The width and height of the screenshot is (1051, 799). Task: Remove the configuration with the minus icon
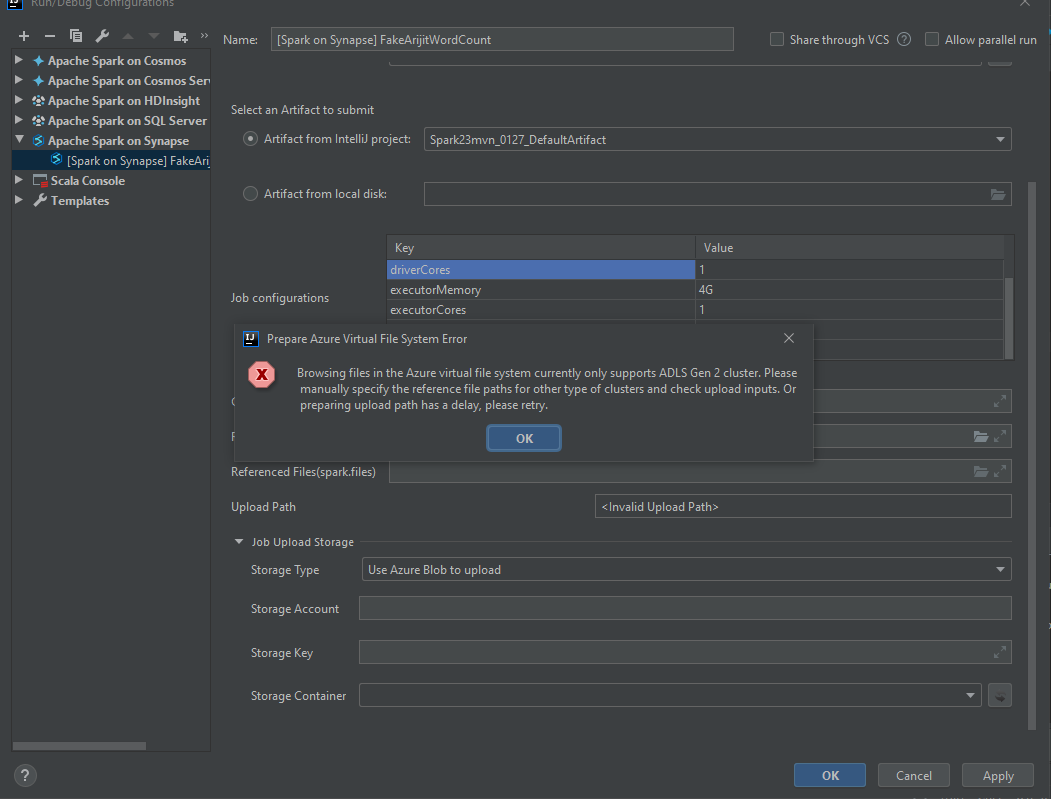click(x=50, y=36)
